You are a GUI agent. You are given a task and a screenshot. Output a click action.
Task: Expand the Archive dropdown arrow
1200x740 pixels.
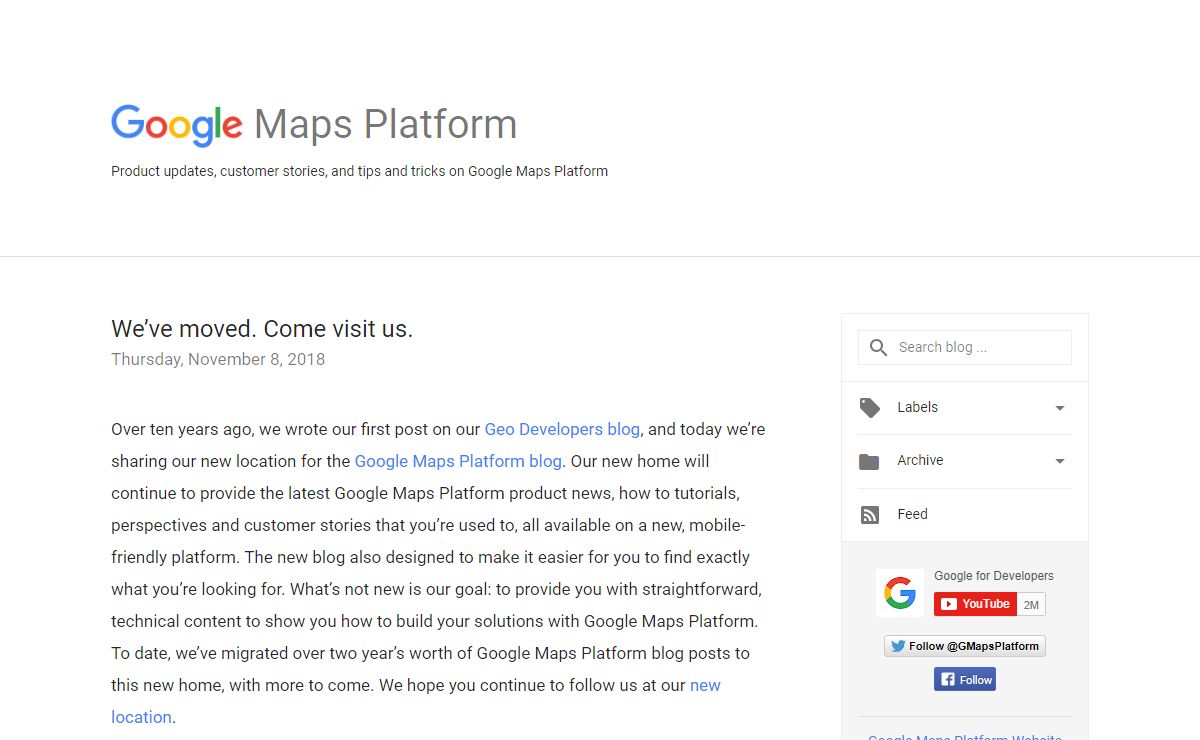[1060, 461]
